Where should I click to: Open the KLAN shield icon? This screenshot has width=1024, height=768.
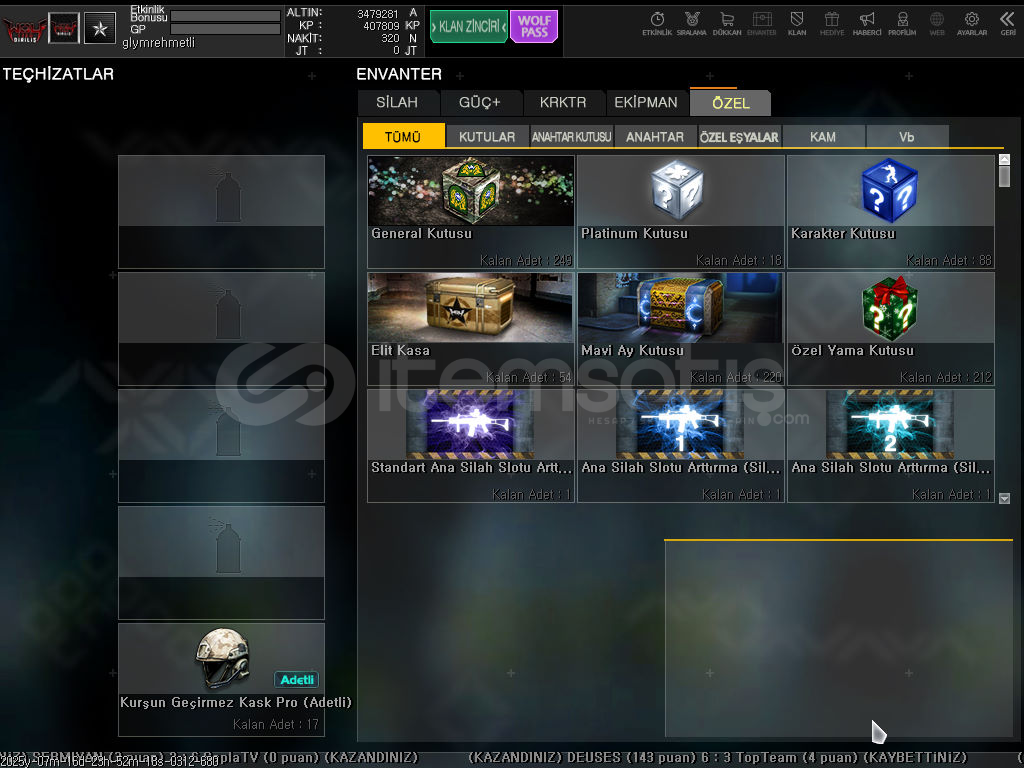[x=797, y=24]
